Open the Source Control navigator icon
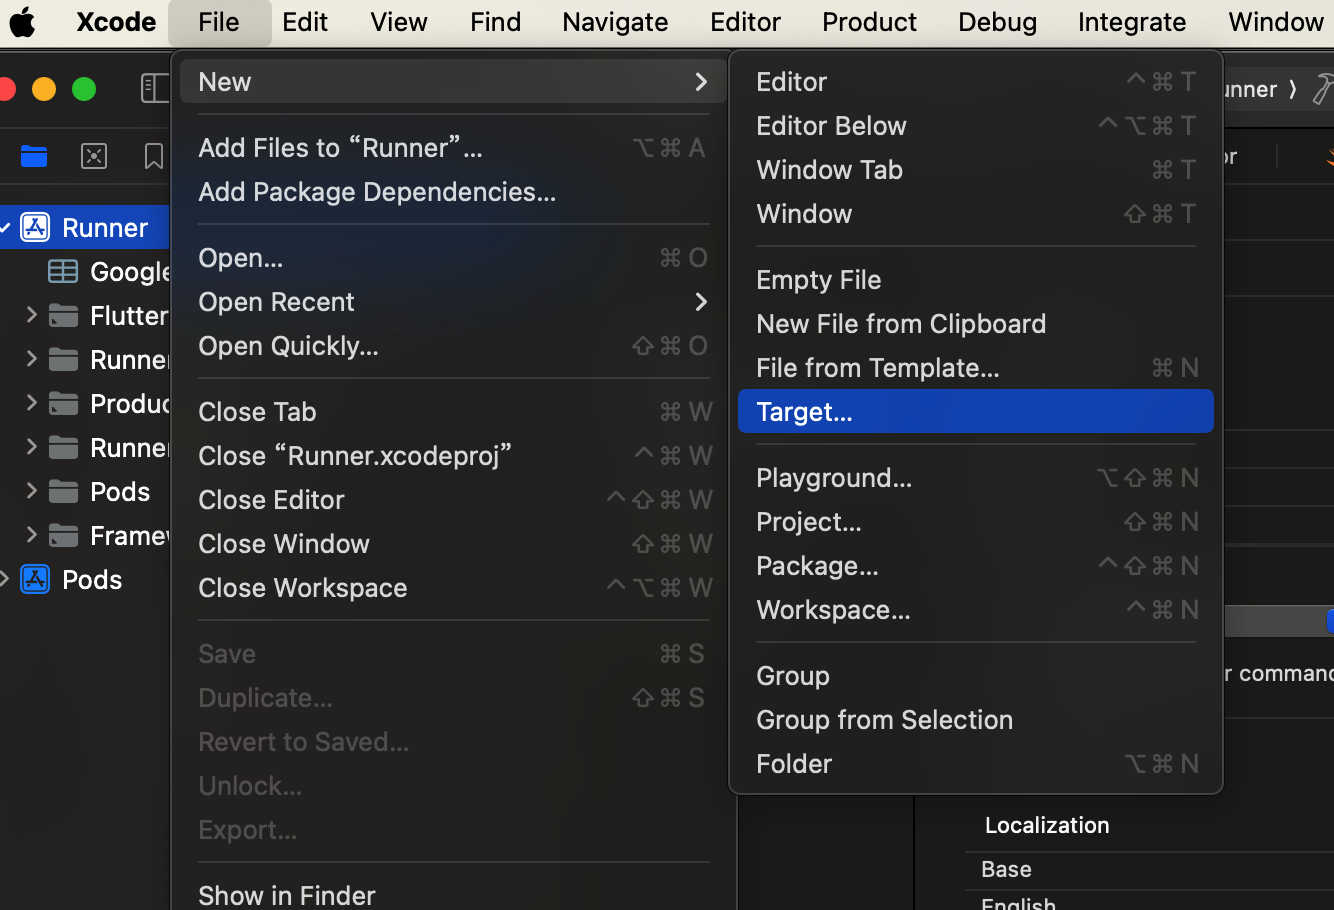Viewport: 1334px width, 910px height. (x=94, y=156)
